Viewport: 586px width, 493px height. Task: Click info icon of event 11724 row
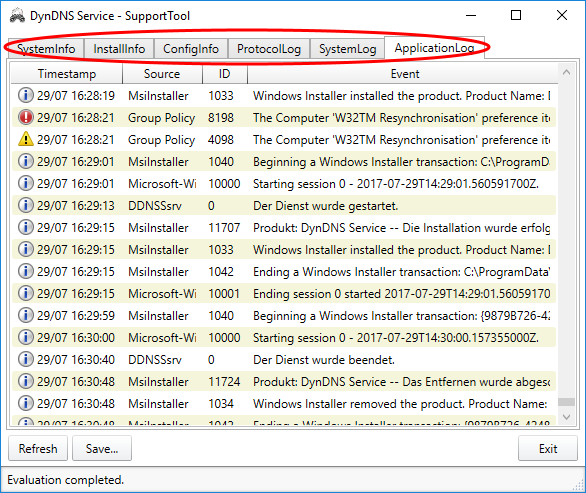26,381
